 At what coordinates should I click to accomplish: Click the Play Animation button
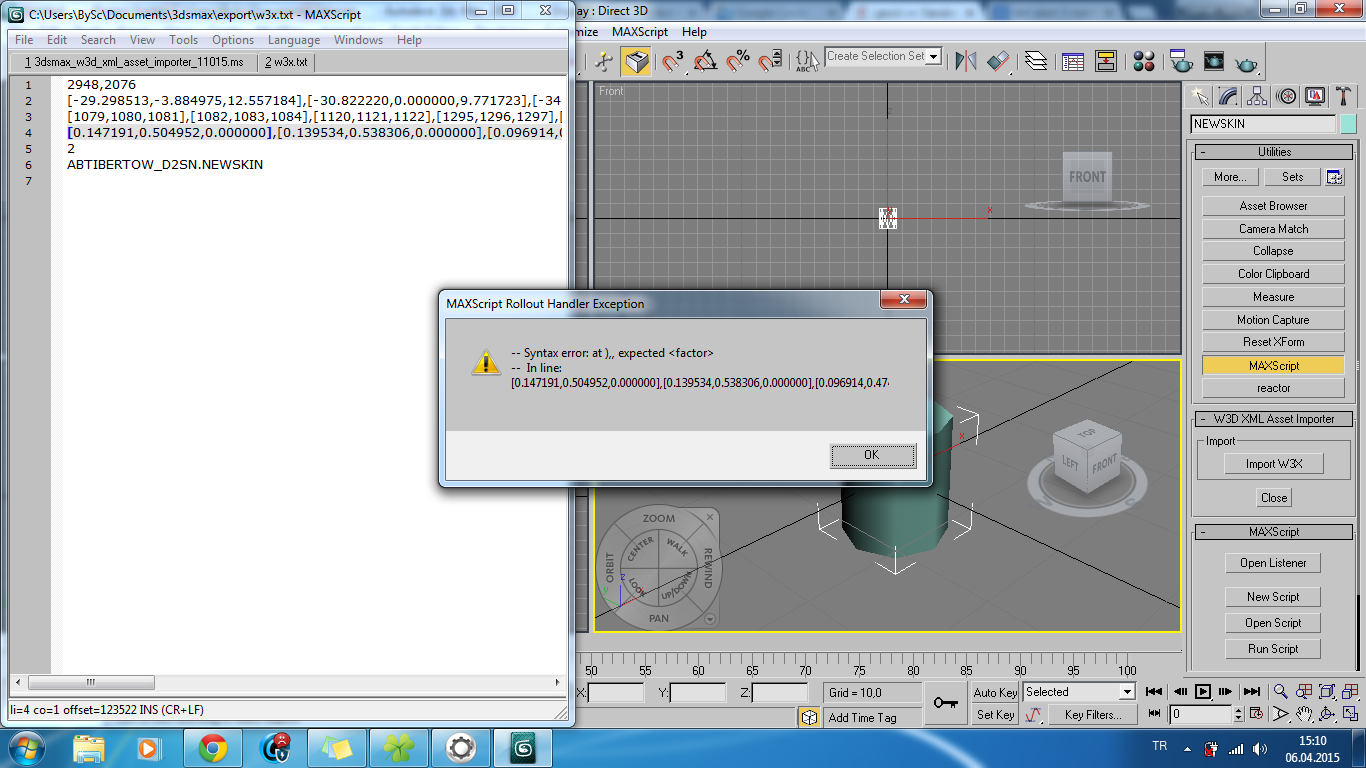[x=1203, y=692]
